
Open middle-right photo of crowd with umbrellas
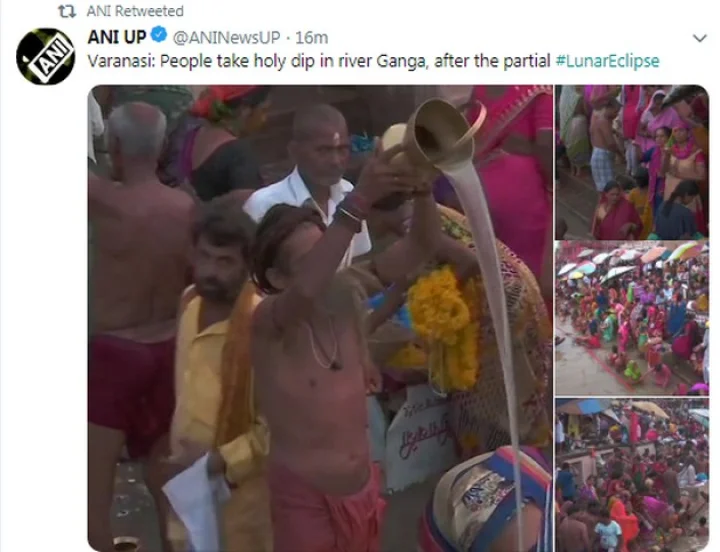click(x=632, y=319)
